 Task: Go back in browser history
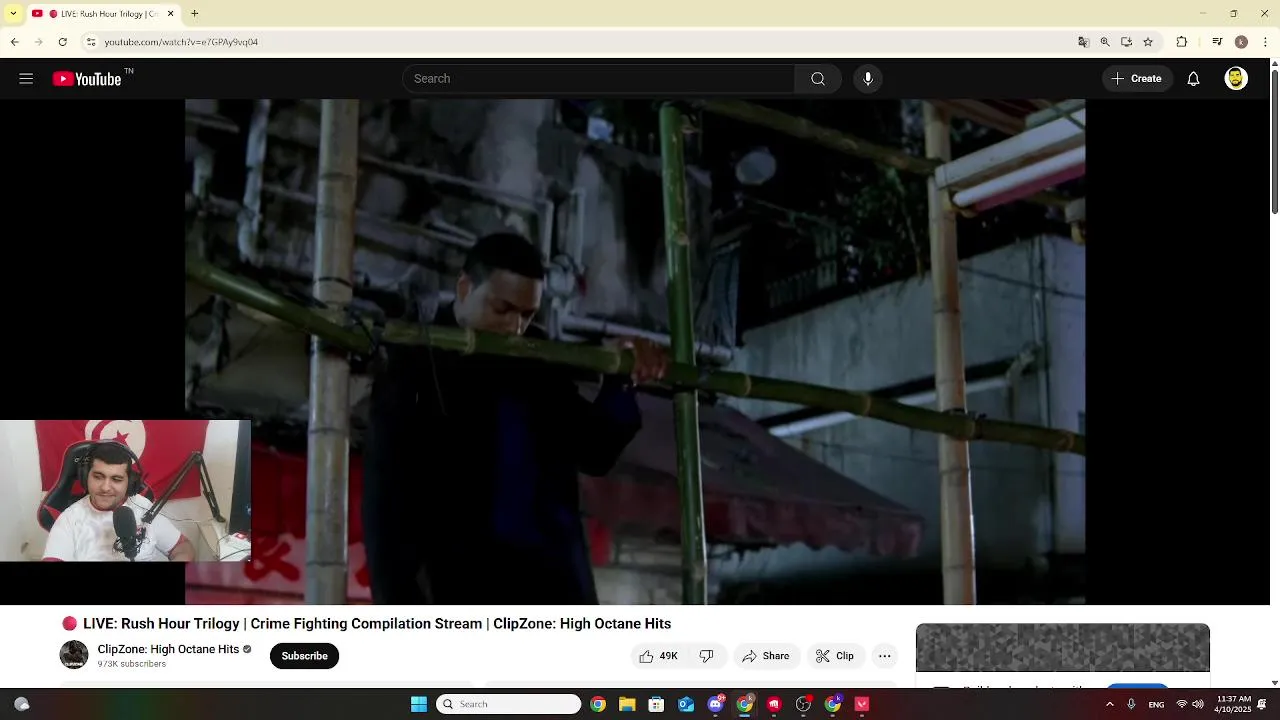tap(14, 42)
